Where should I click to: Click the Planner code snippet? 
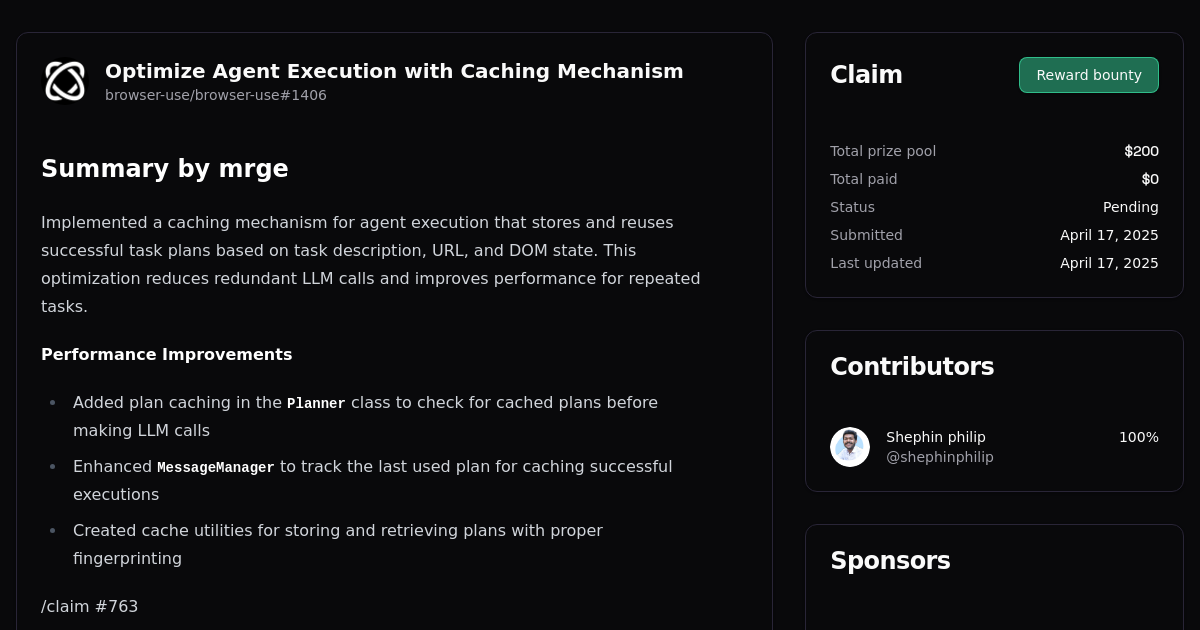click(x=316, y=403)
